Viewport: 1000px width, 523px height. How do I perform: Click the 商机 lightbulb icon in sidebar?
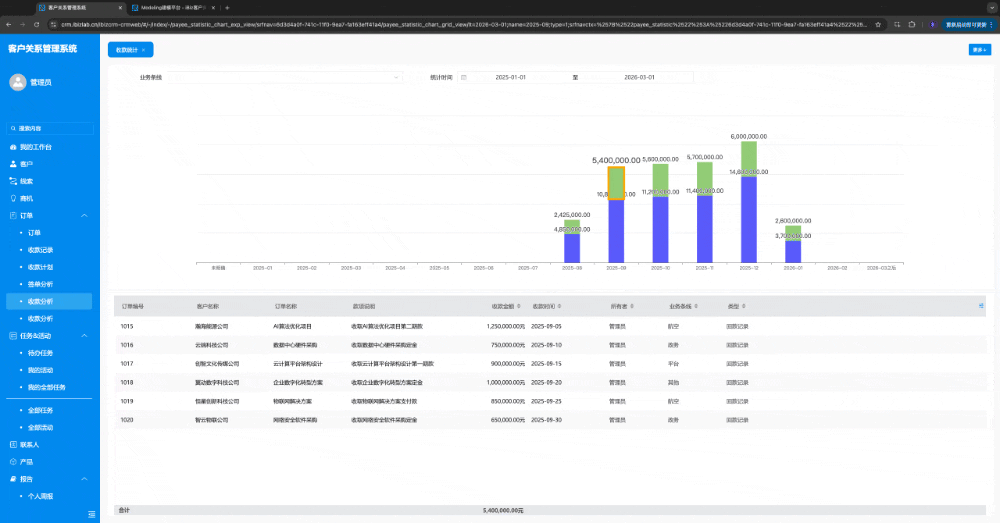(x=13, y=198)
